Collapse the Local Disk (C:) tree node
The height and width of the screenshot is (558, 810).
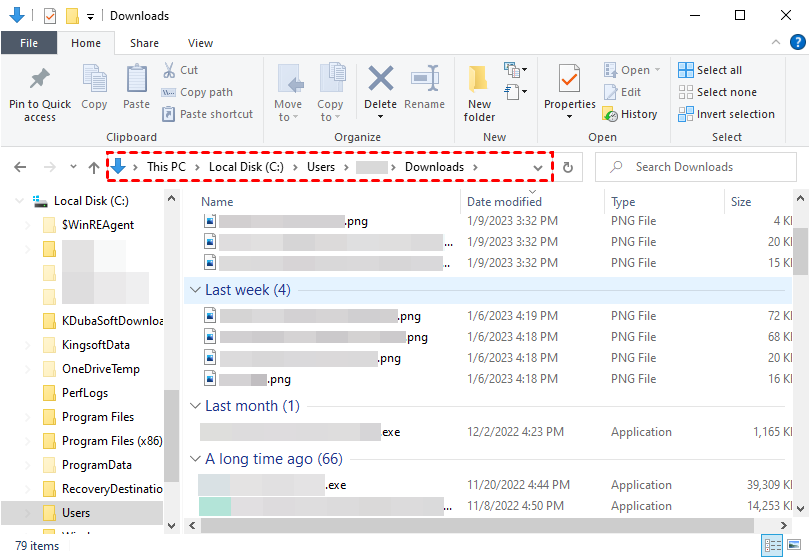pyautogui.click(x=17, y=201)
